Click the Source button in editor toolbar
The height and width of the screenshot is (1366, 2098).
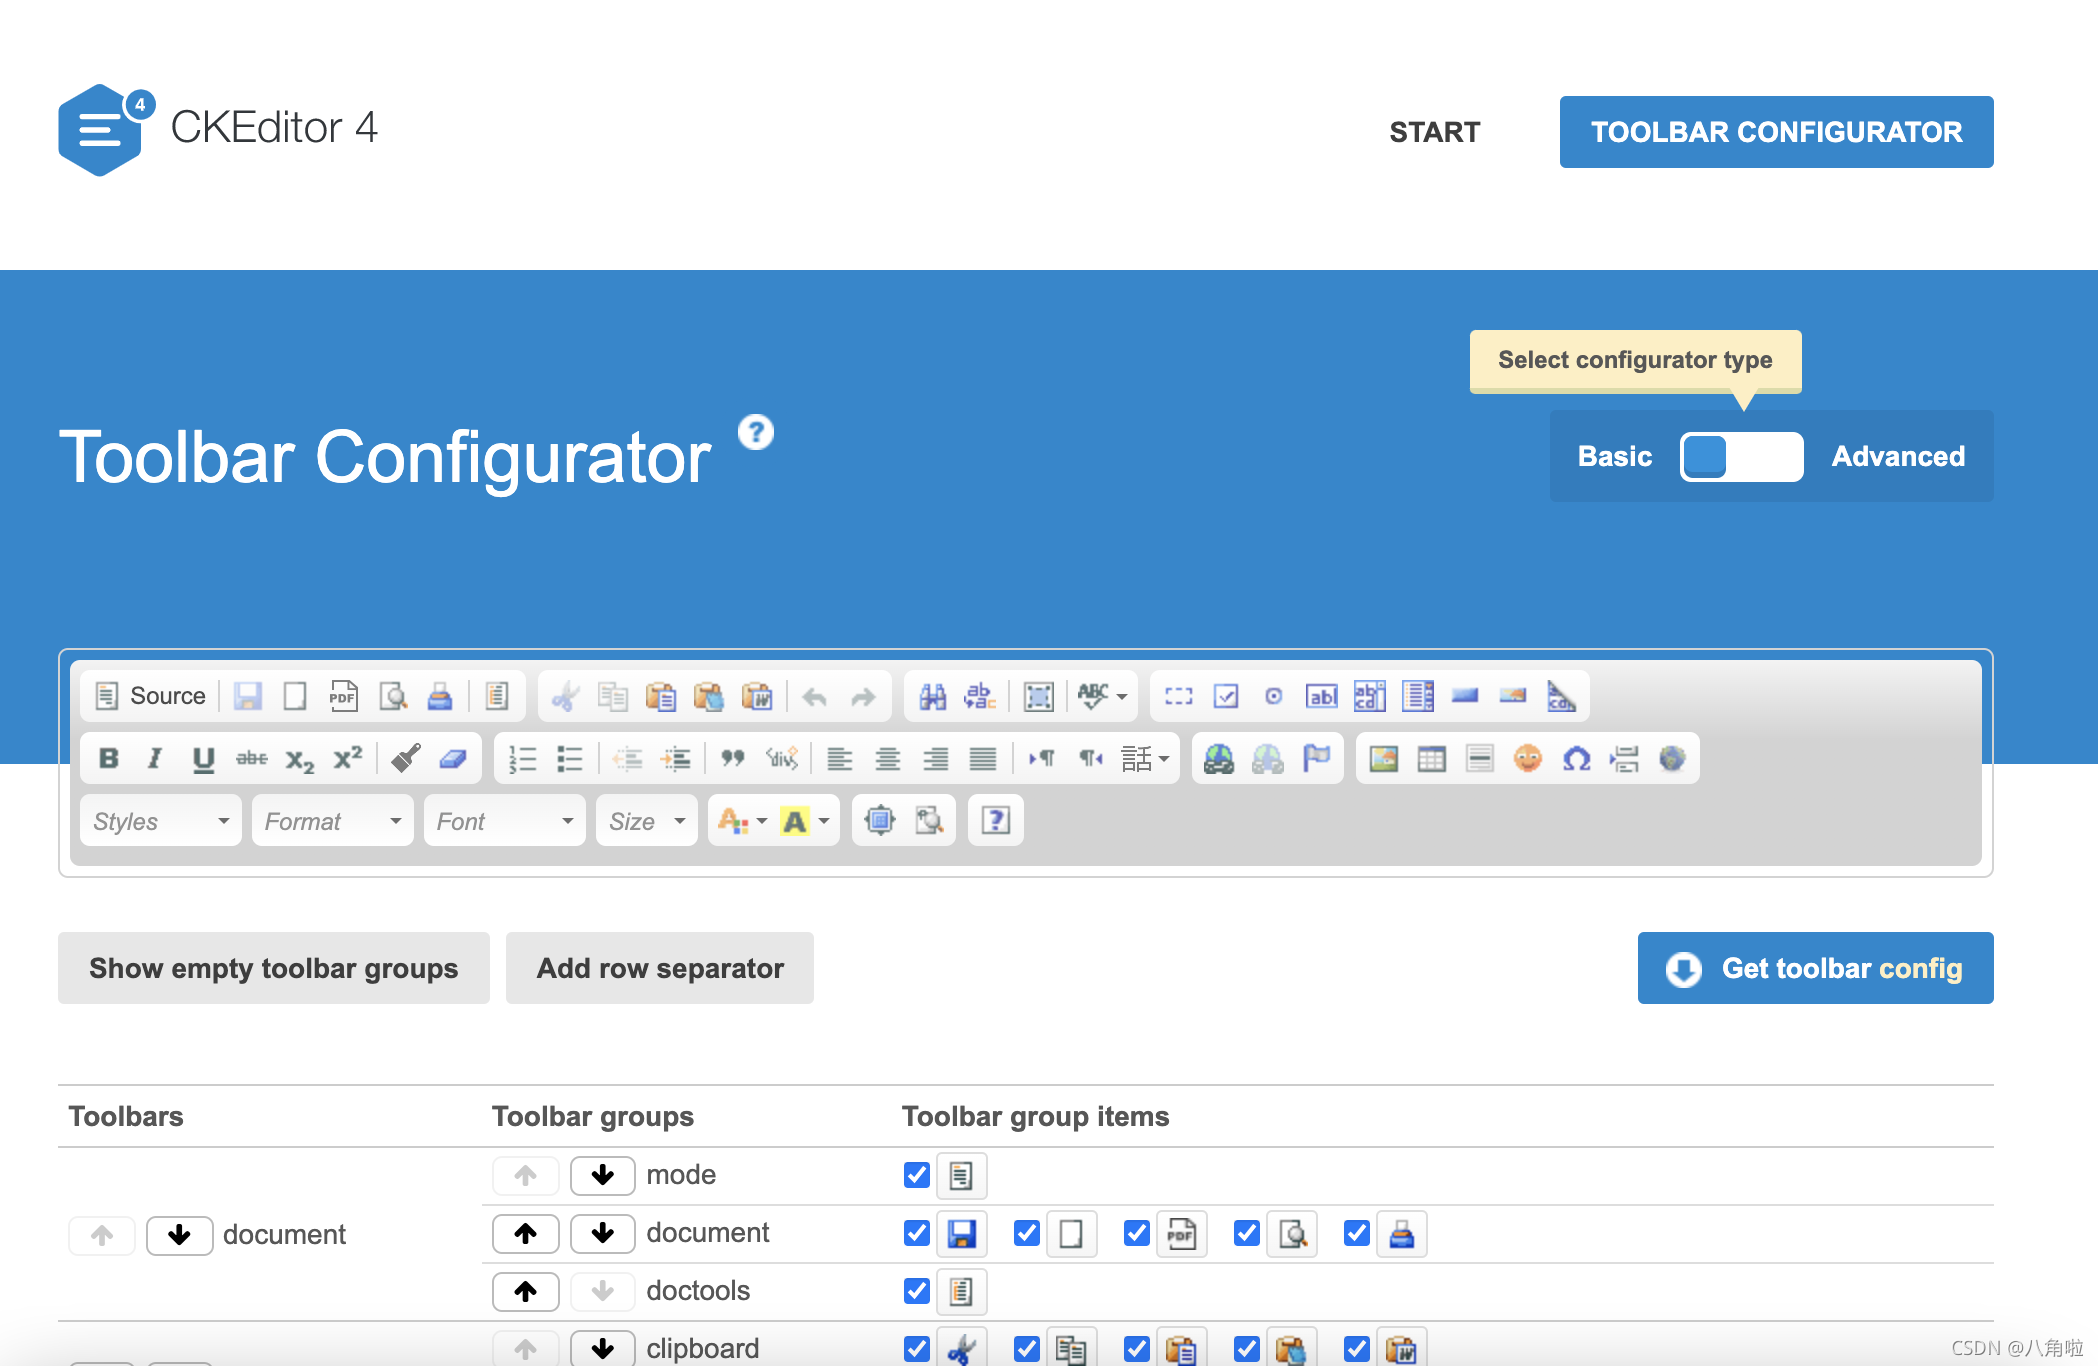150,696
